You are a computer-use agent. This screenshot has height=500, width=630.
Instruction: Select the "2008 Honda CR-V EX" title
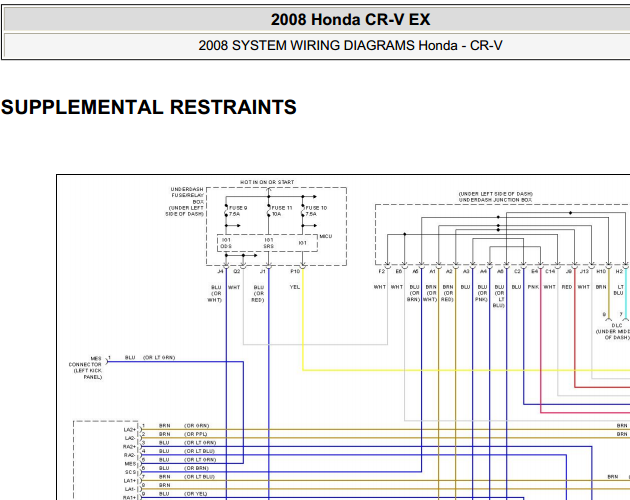click(x=350, y=19)
